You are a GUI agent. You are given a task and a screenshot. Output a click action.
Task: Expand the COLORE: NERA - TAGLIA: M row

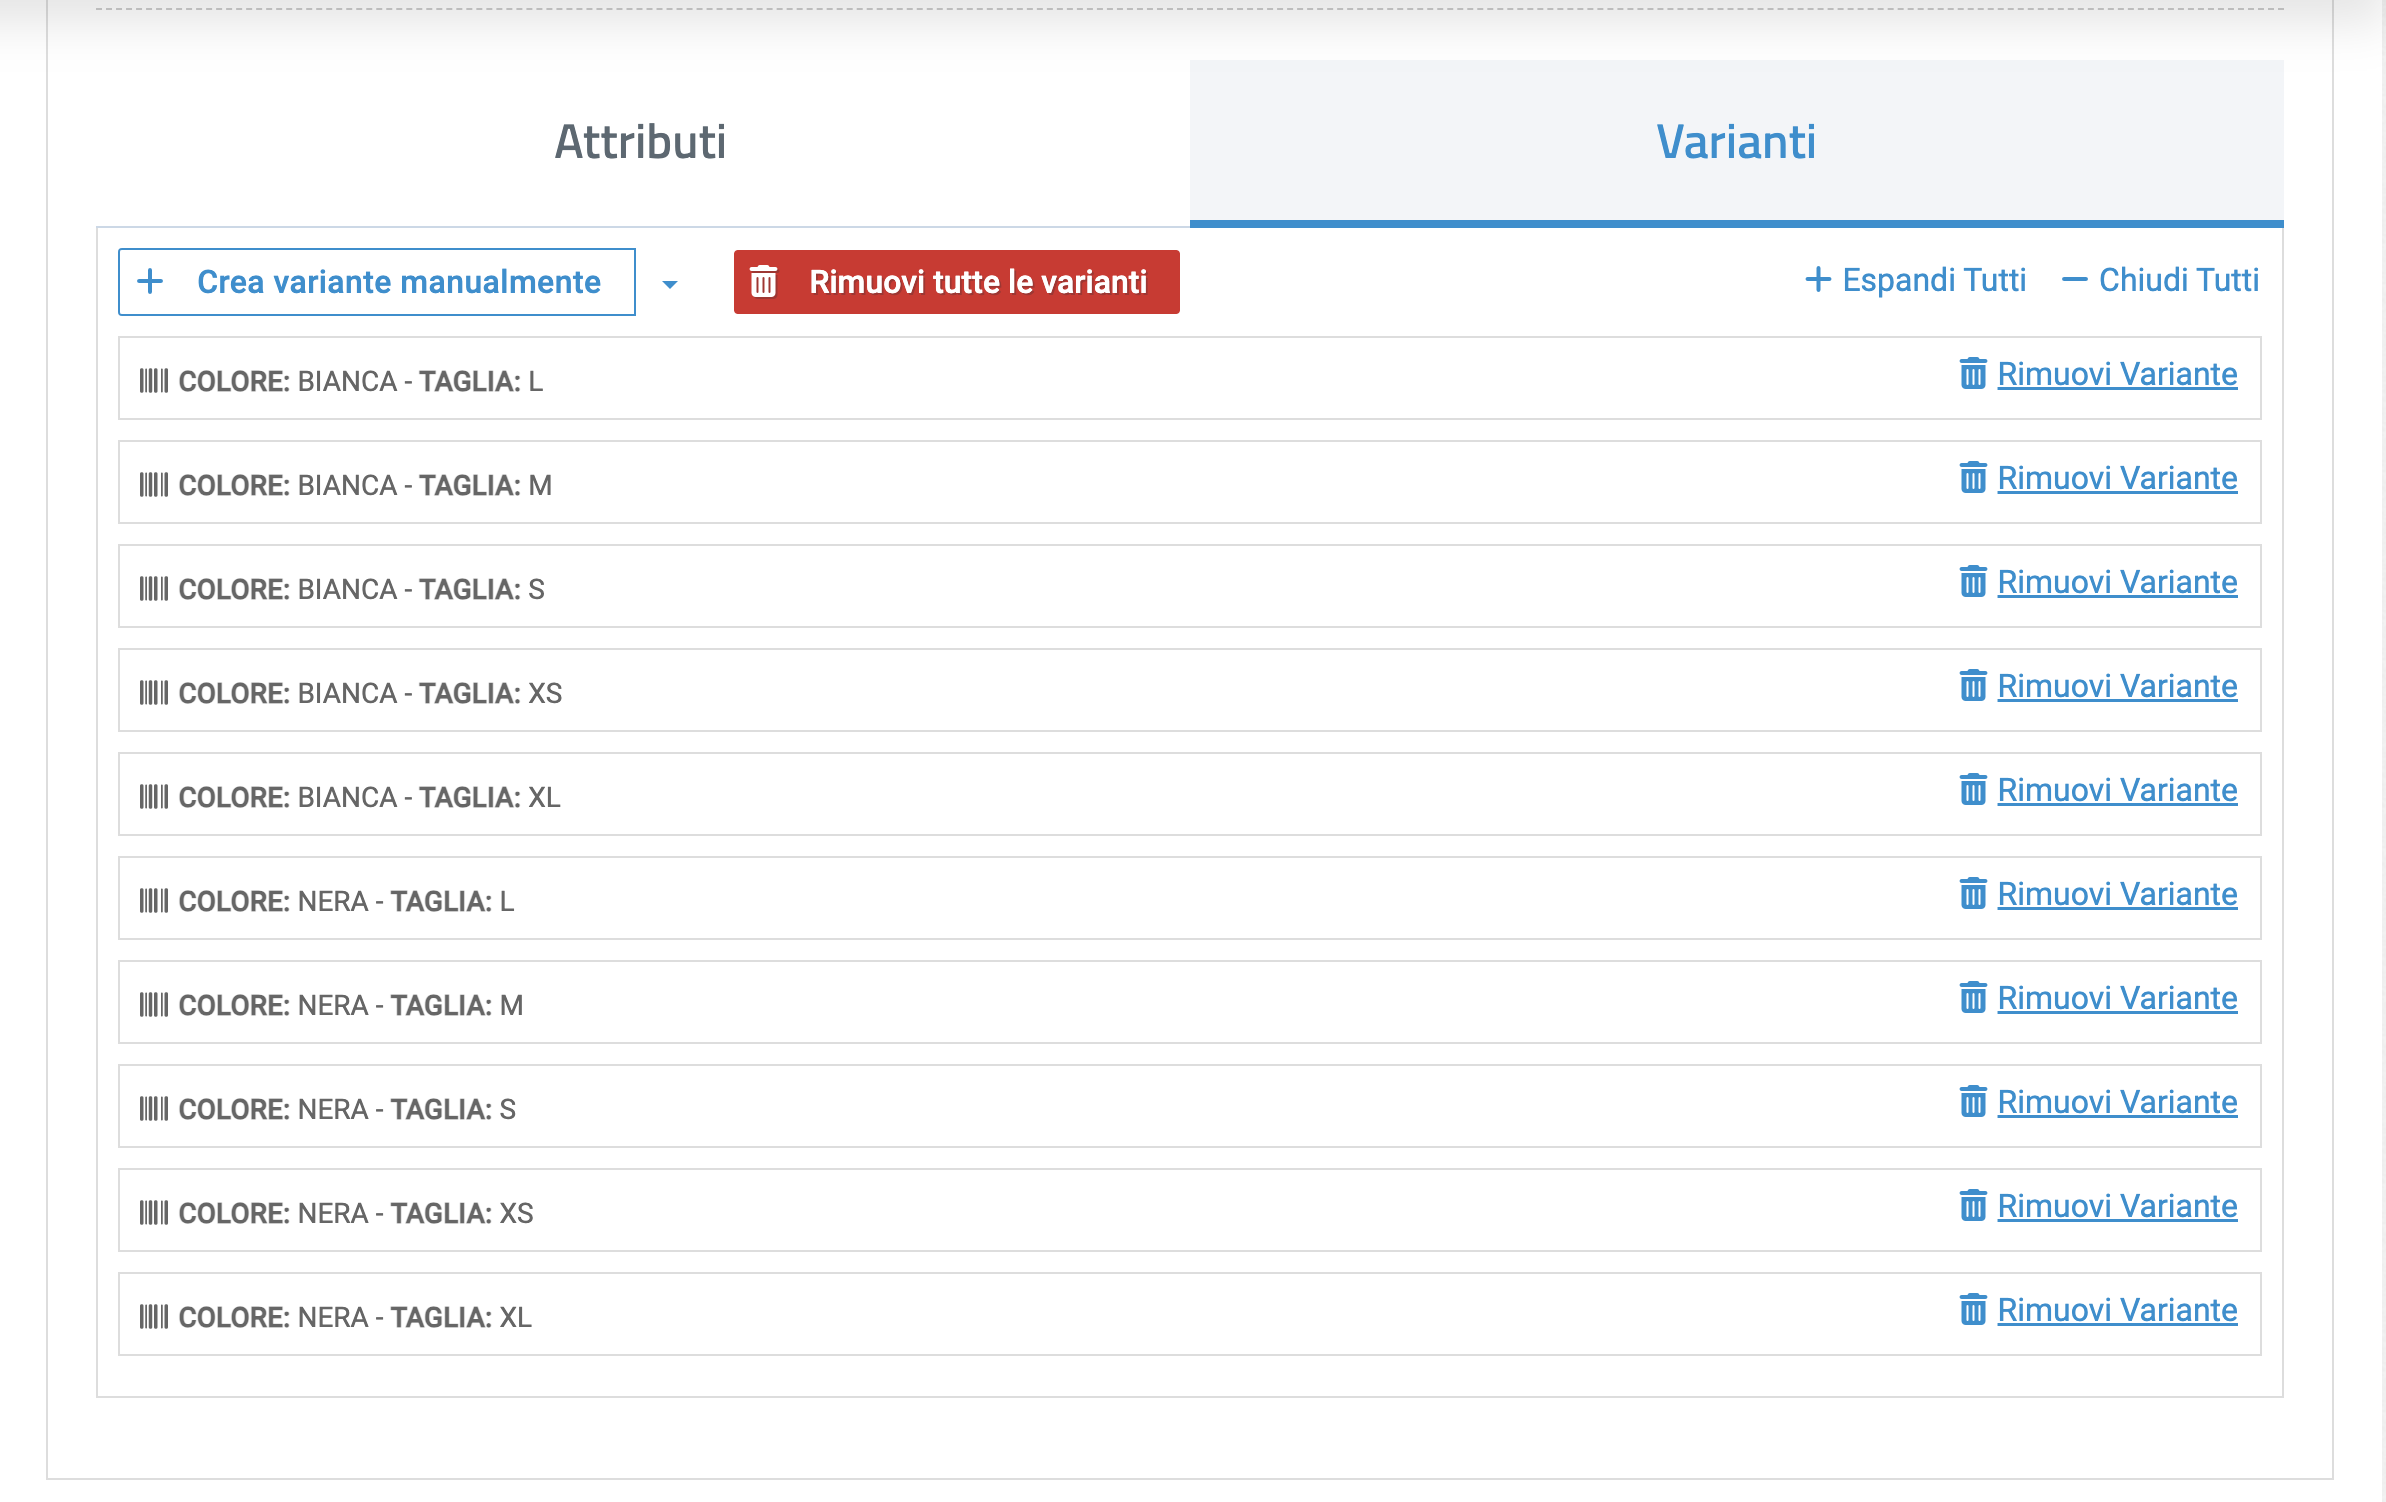(1190, 1002)
